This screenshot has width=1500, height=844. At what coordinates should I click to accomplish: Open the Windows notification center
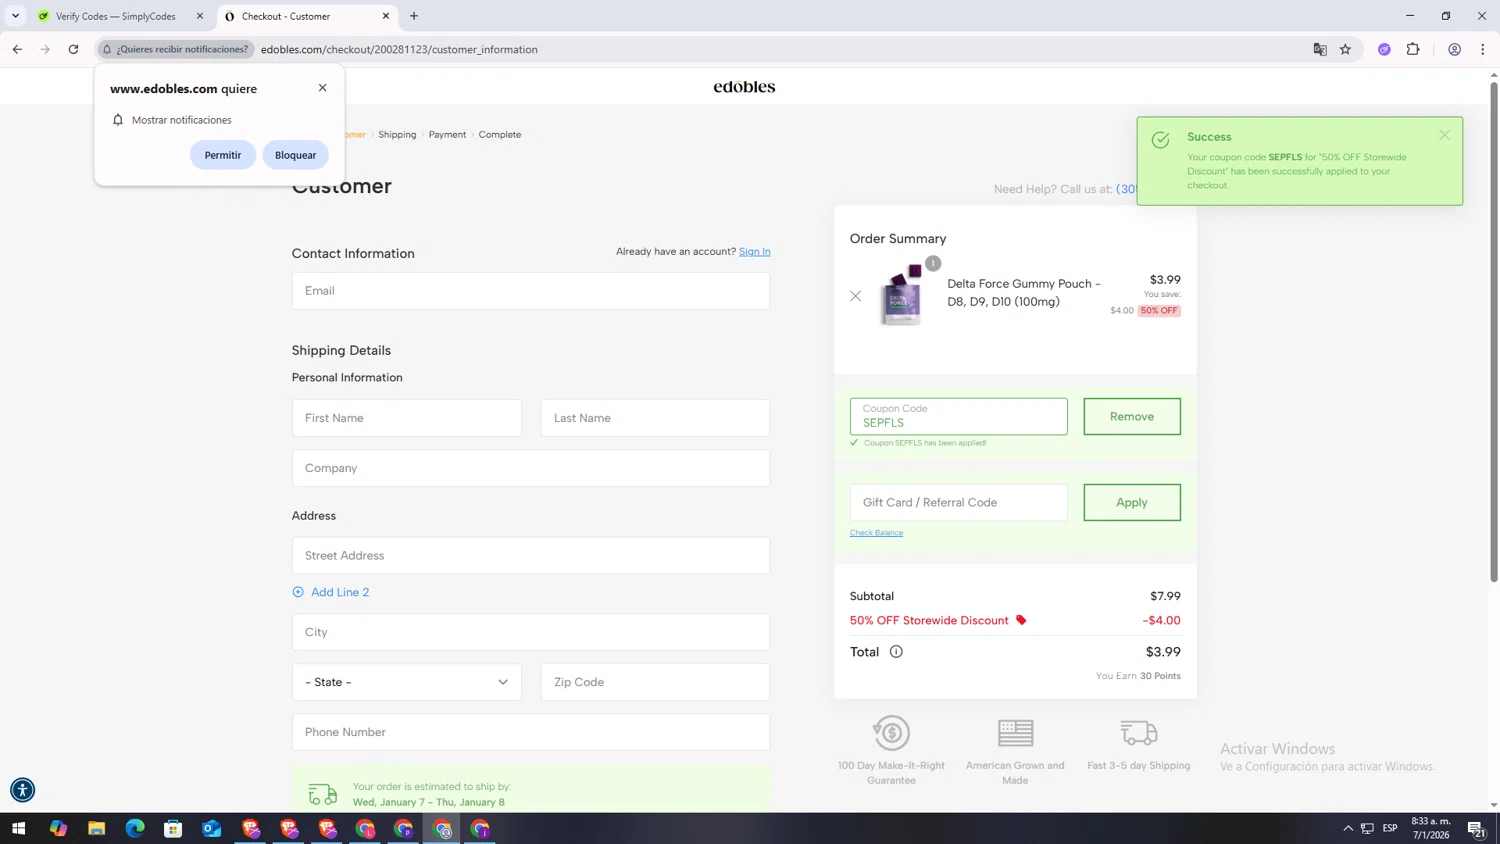coord(1475,828)
